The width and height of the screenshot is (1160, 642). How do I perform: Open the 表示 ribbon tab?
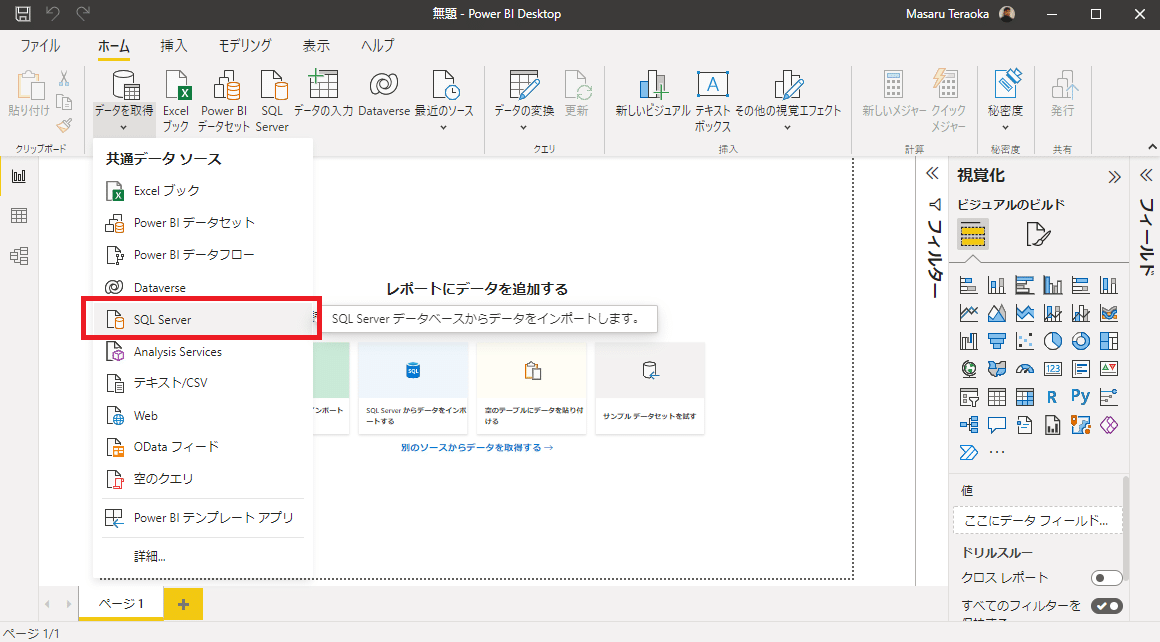click(x=316, y=46)
